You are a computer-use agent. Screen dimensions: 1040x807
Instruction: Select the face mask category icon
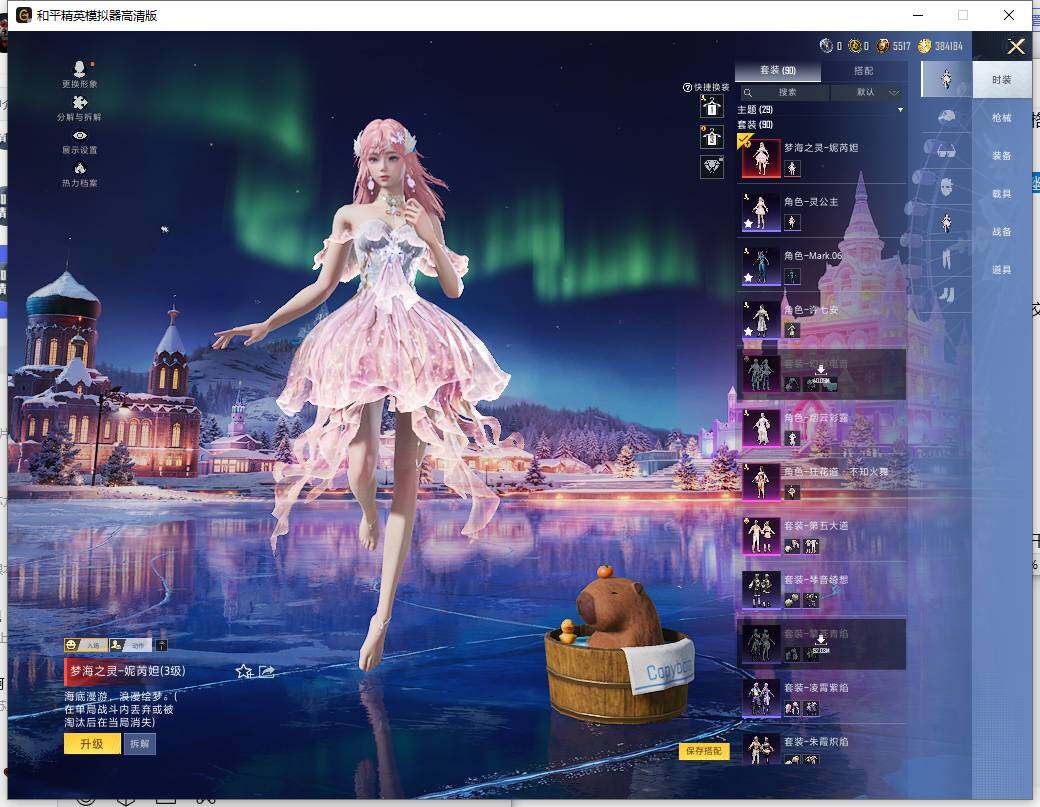946,187
